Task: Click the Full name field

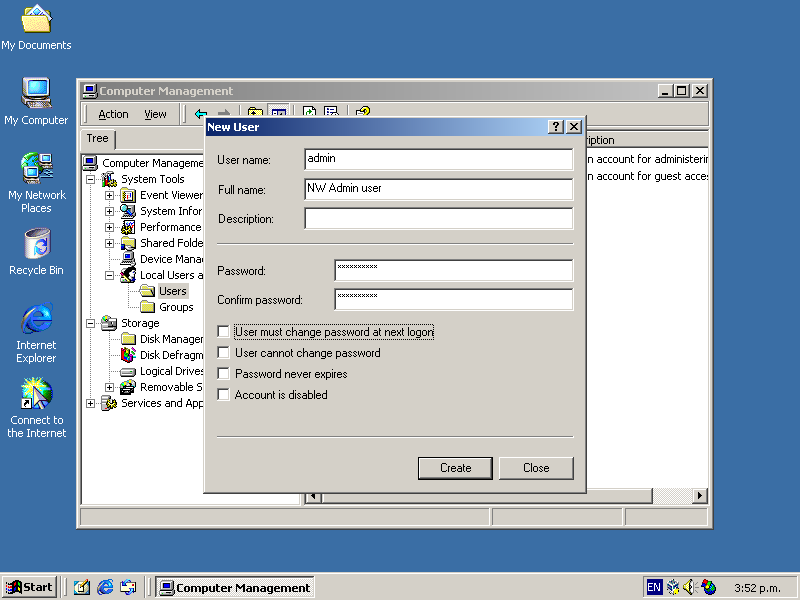Action: coord(438,189)
